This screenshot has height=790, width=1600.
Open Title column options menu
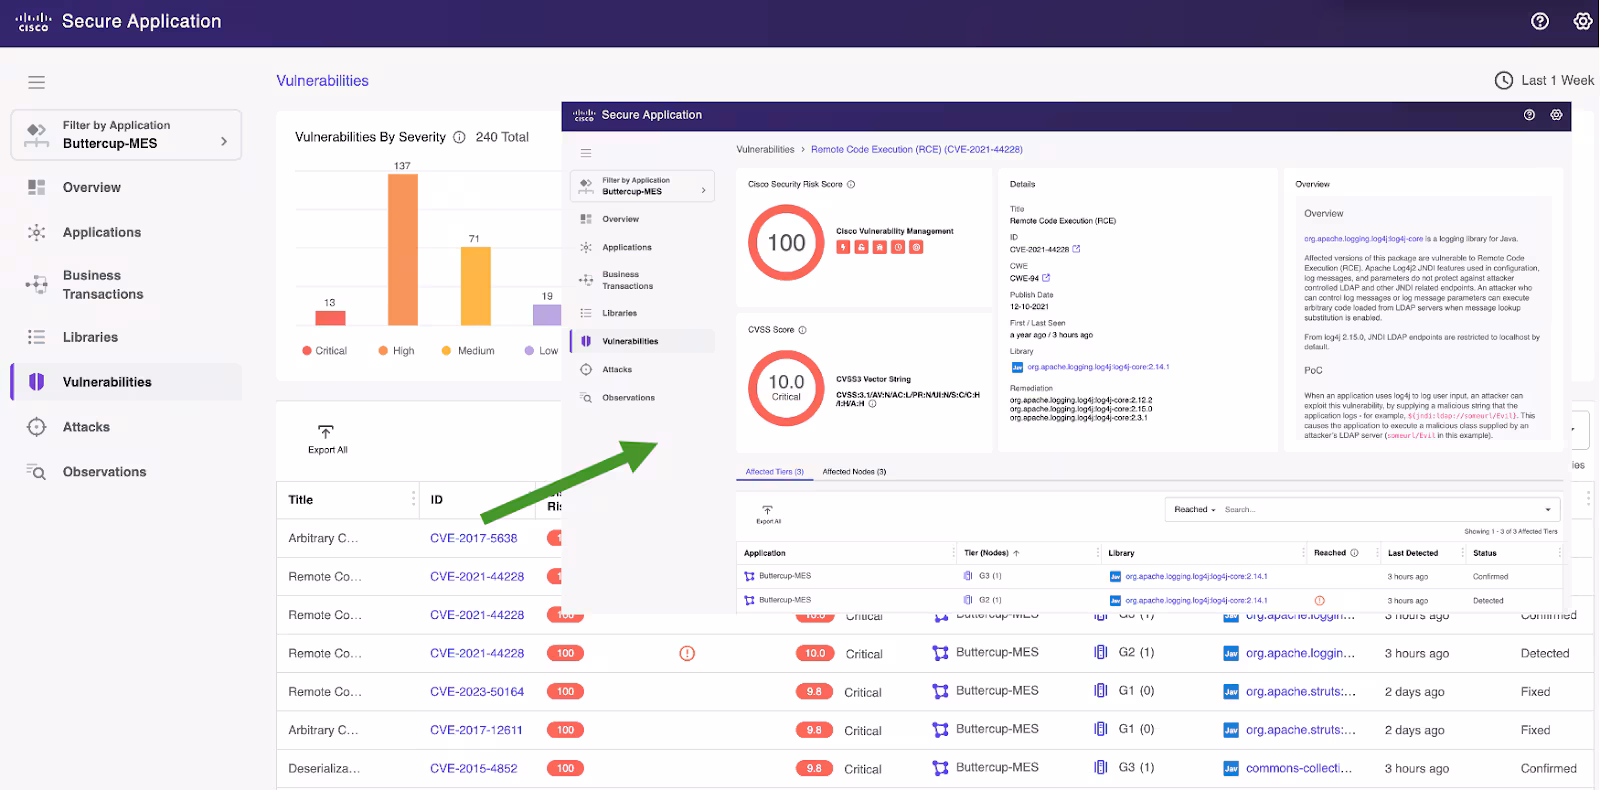pos(413,499)
